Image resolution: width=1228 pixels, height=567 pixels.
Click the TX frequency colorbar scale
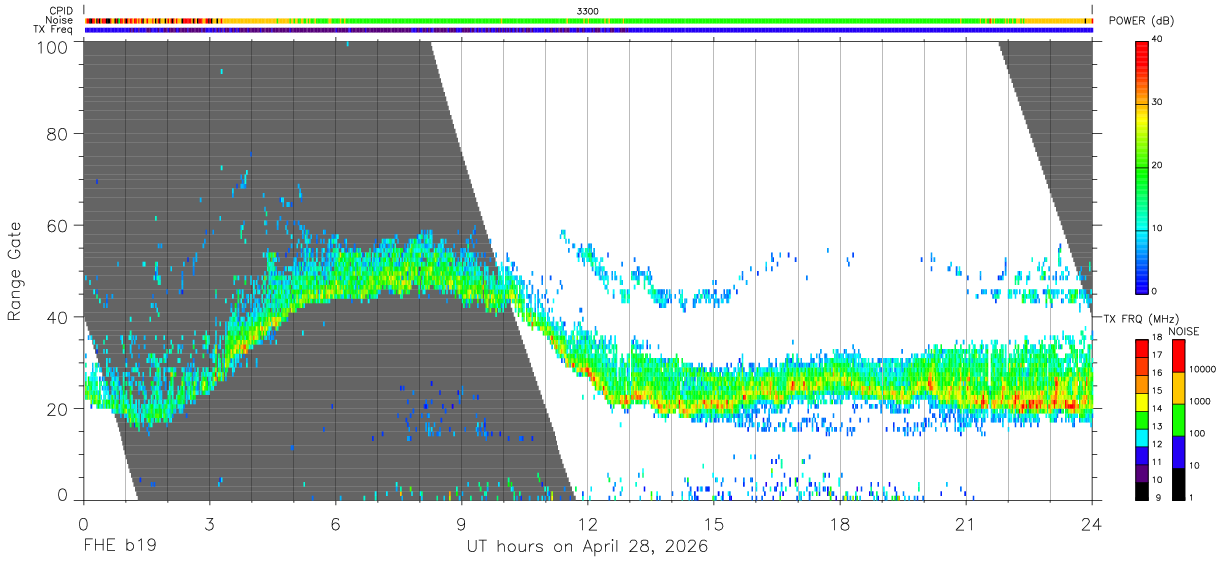[x=1142, y=418]
